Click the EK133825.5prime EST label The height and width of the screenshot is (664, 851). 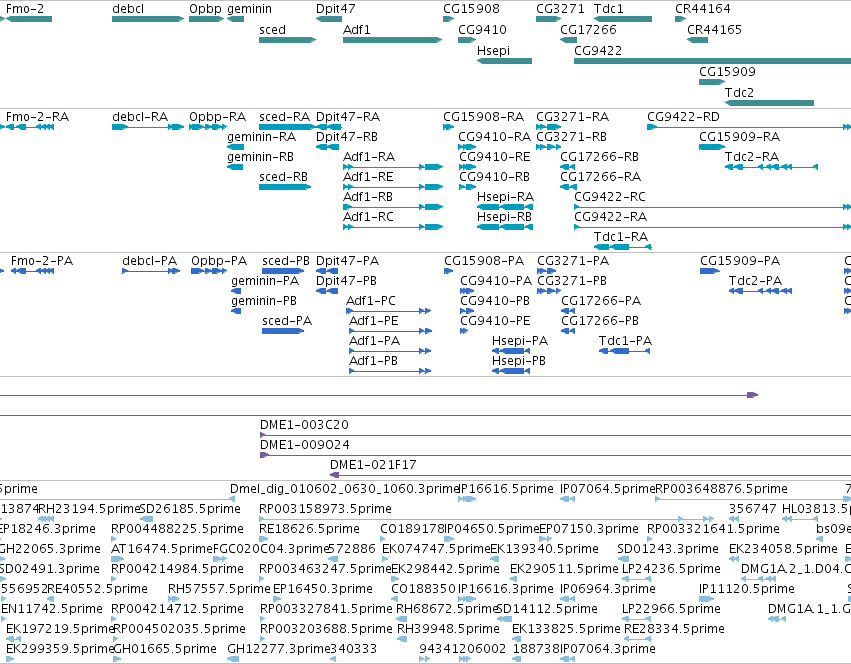tap(566, 629)
